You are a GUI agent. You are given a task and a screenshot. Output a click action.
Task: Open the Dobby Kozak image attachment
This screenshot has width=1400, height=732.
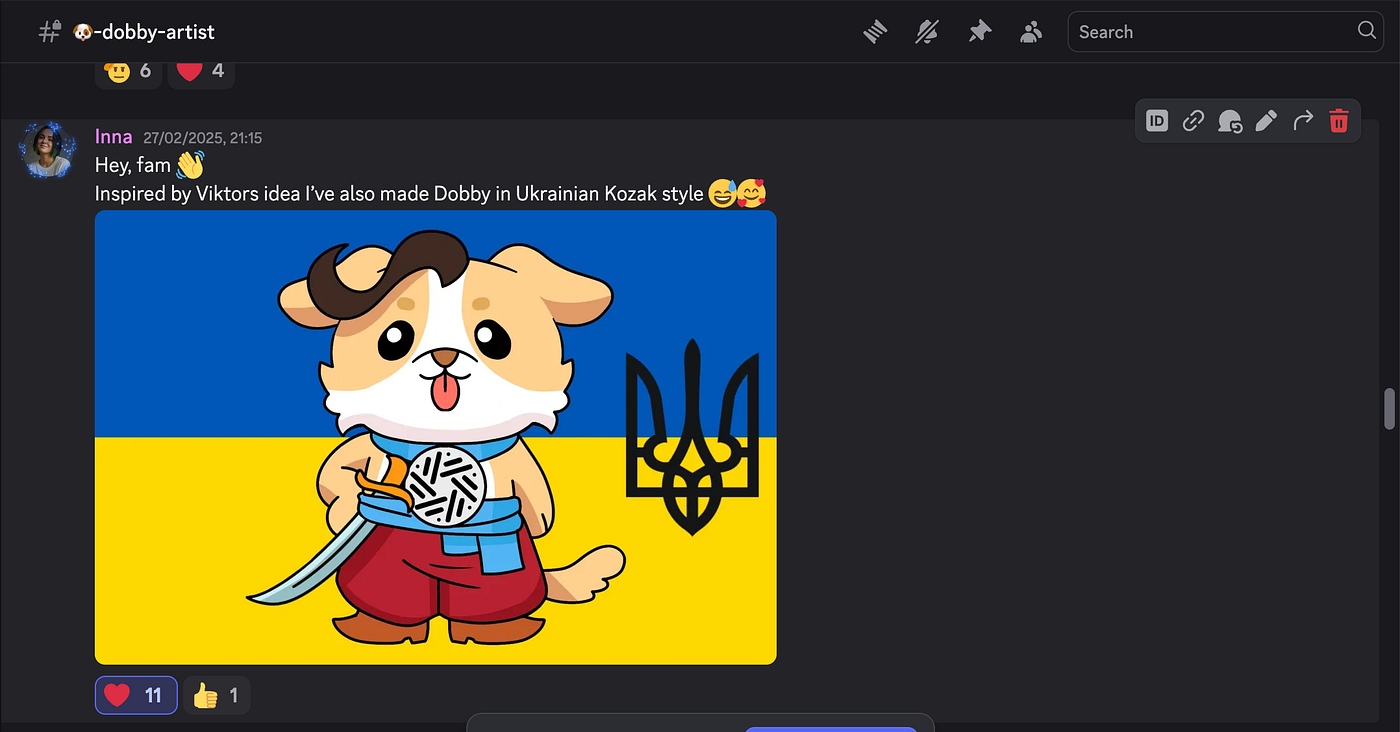[x=436, y=437]
